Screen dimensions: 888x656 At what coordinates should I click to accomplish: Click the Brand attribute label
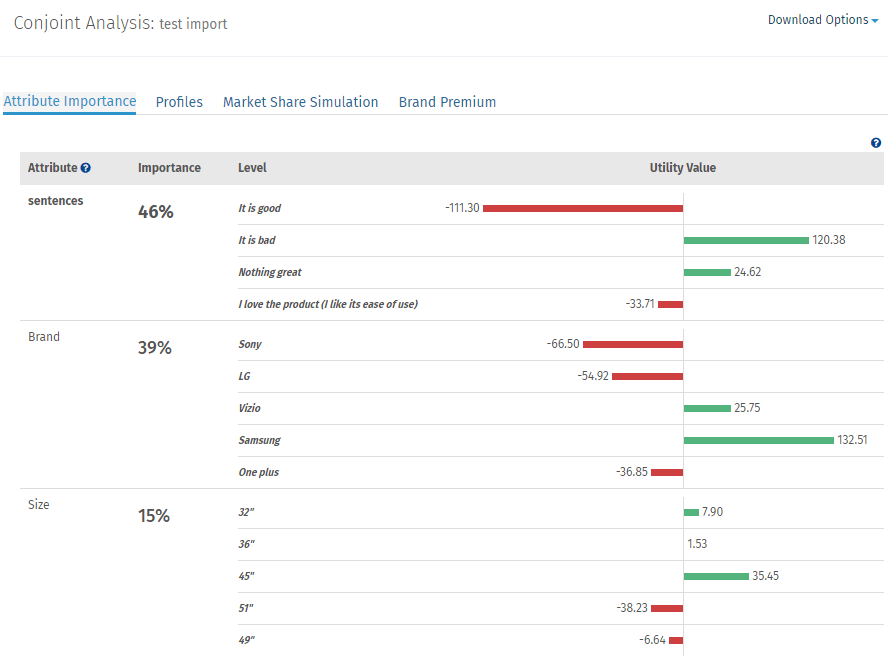click(44, 337)
